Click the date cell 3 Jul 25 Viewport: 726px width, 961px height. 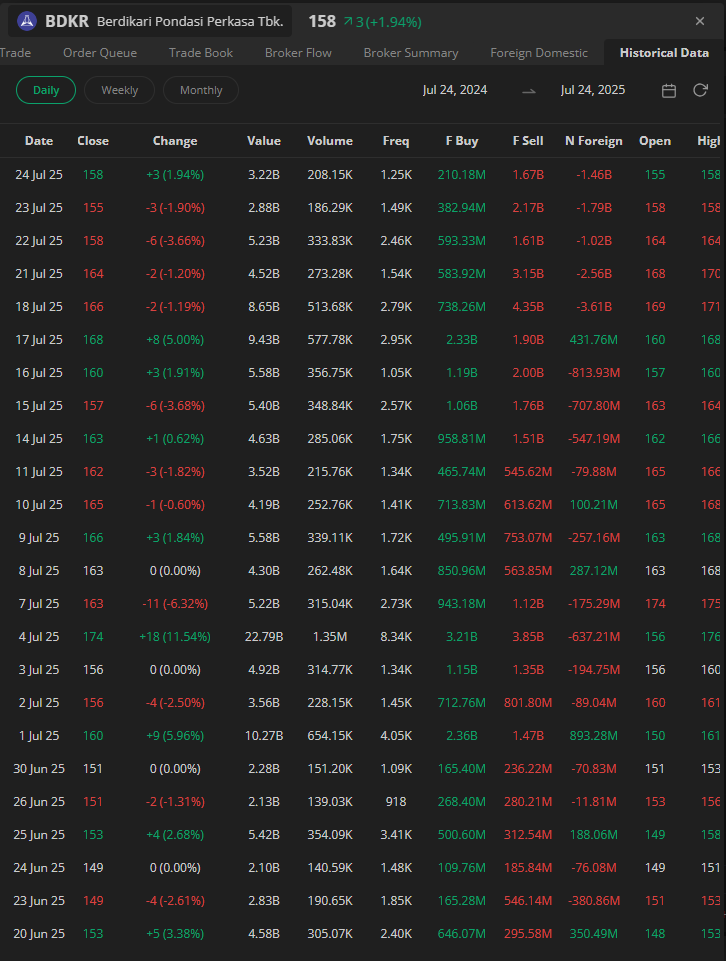(39, 670)
